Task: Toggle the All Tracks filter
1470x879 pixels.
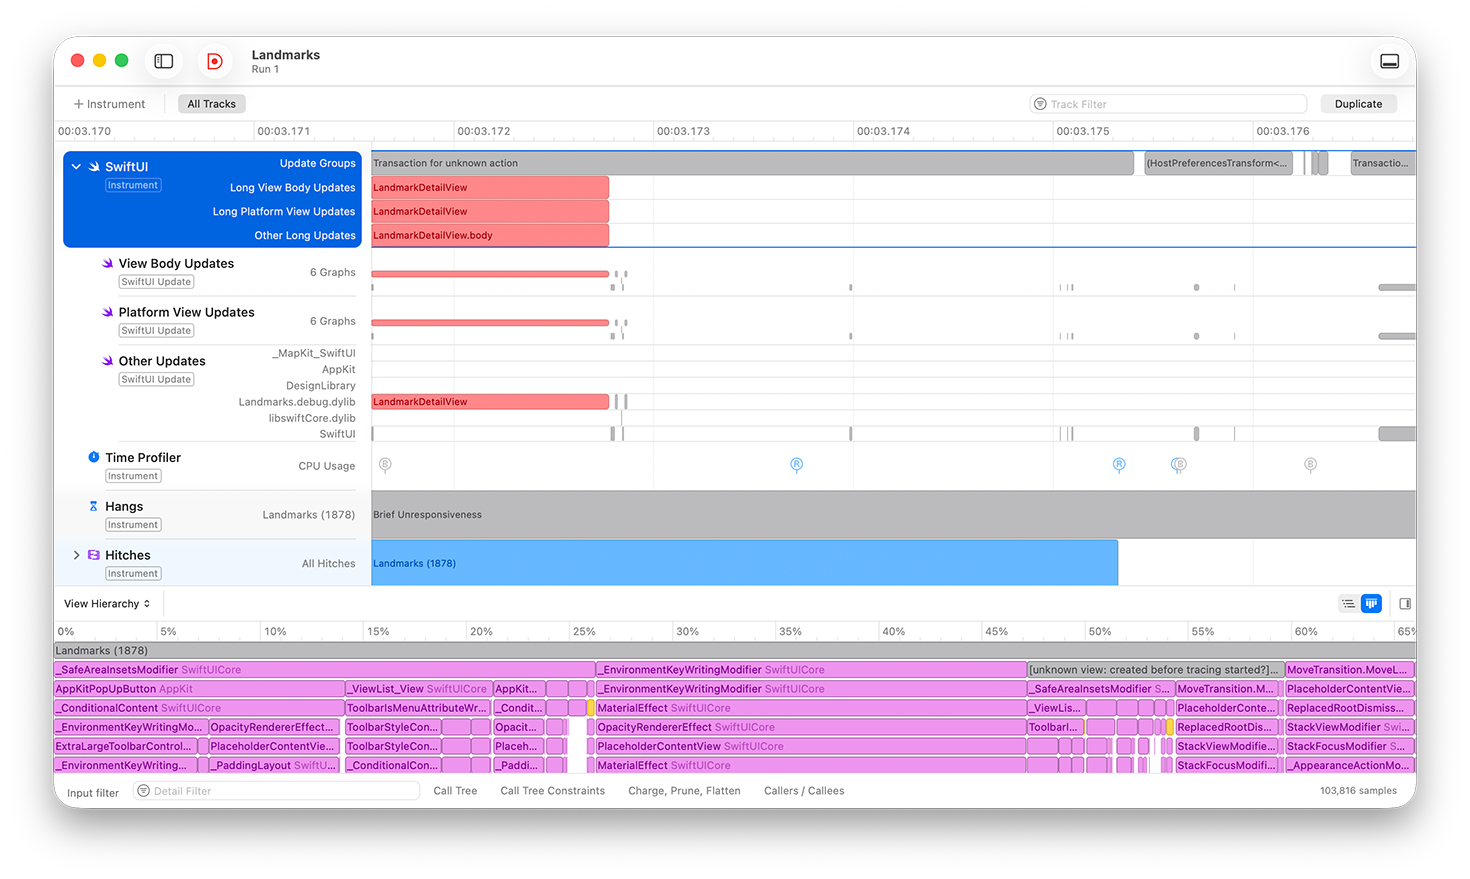Action: coord(212,104)
